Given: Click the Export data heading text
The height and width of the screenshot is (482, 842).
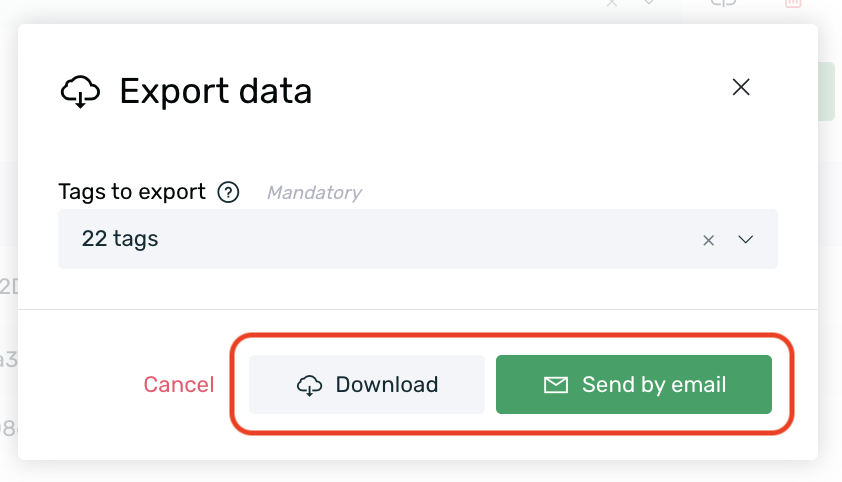Looking at the screenshot, I should (215, 91).
